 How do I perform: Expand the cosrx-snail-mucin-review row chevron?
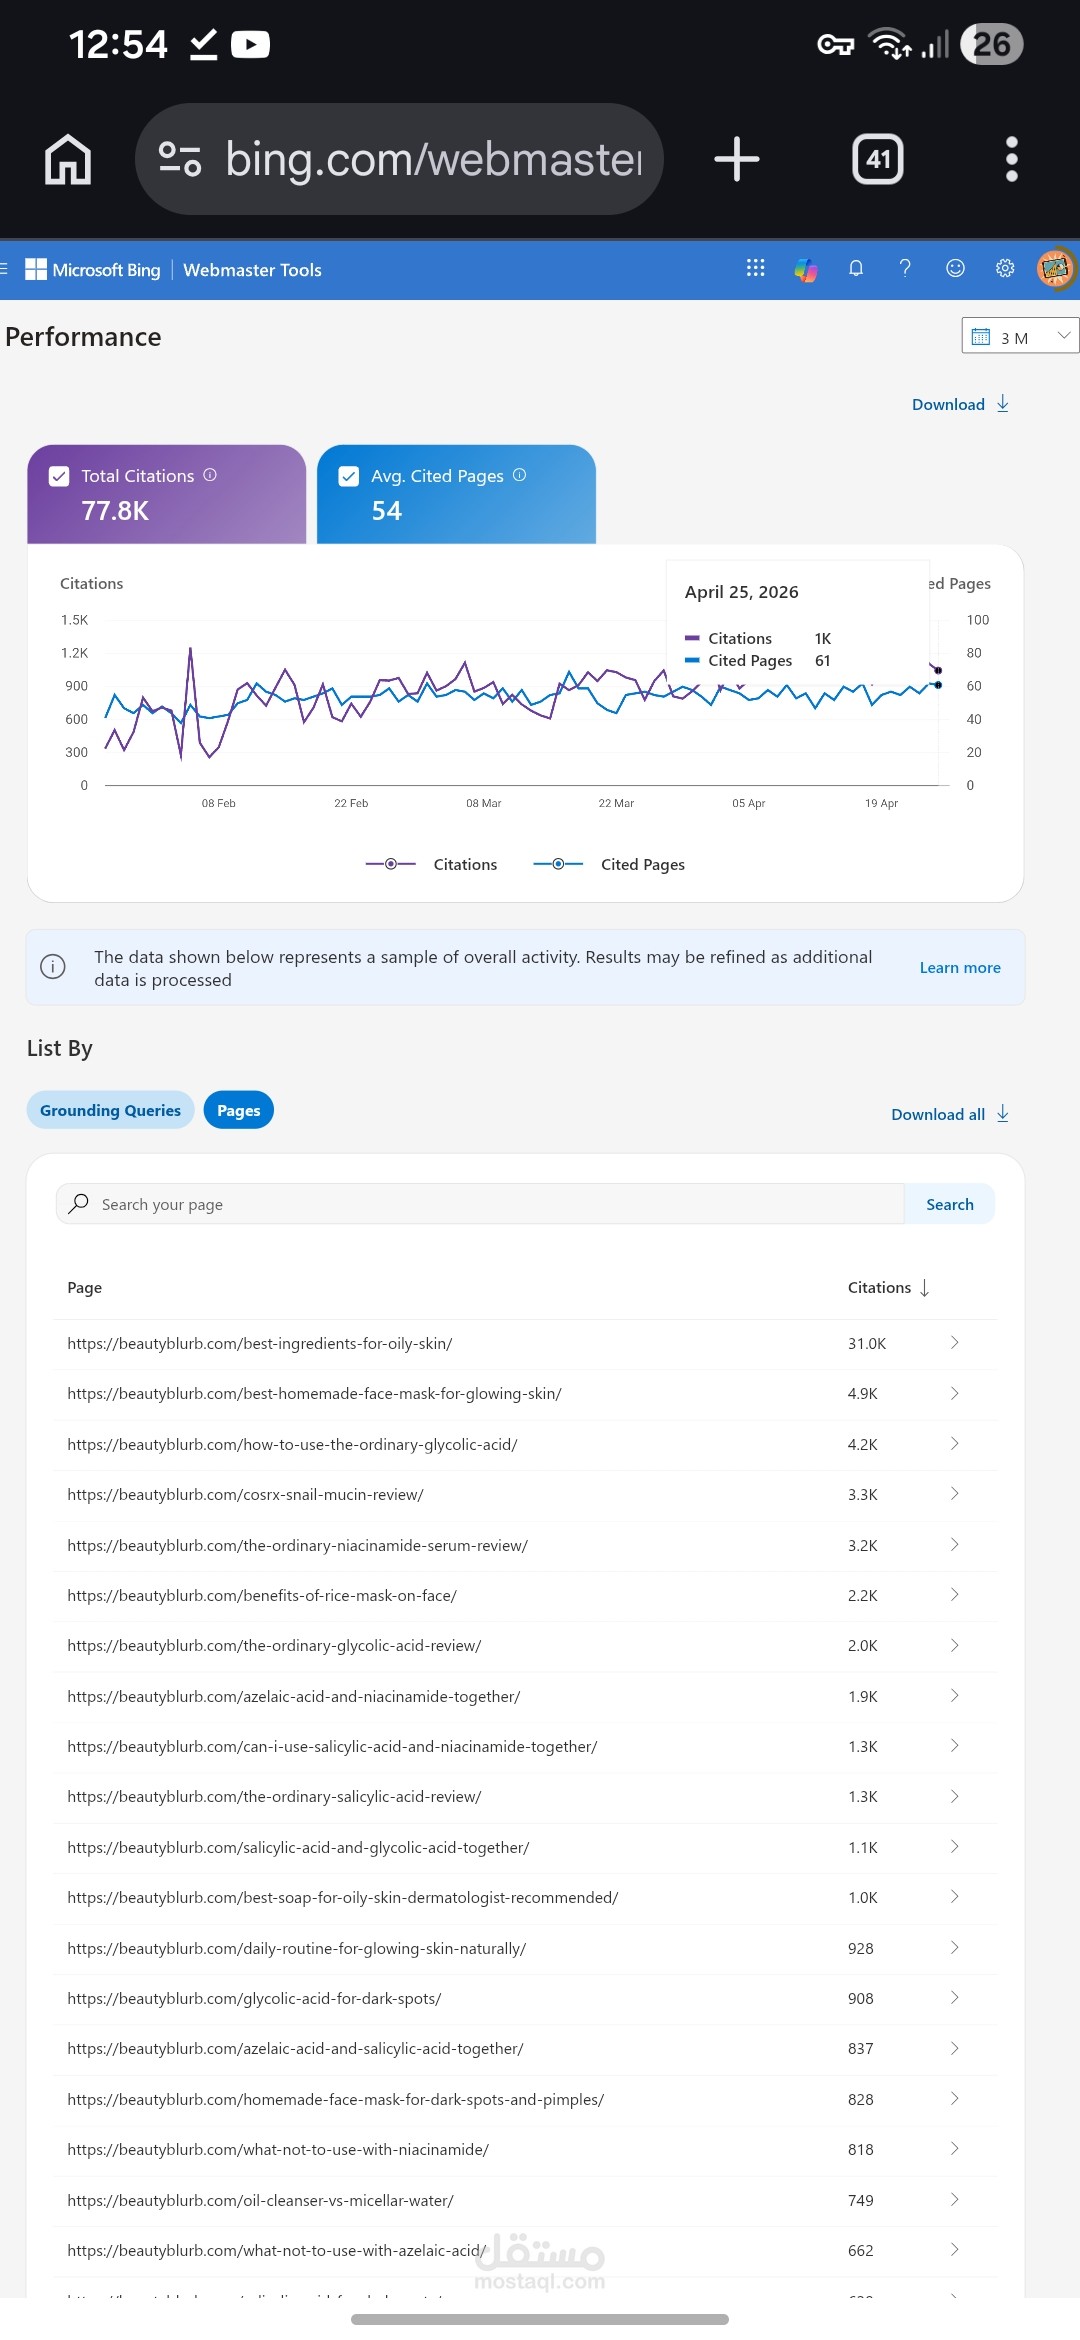[955, 1493]
